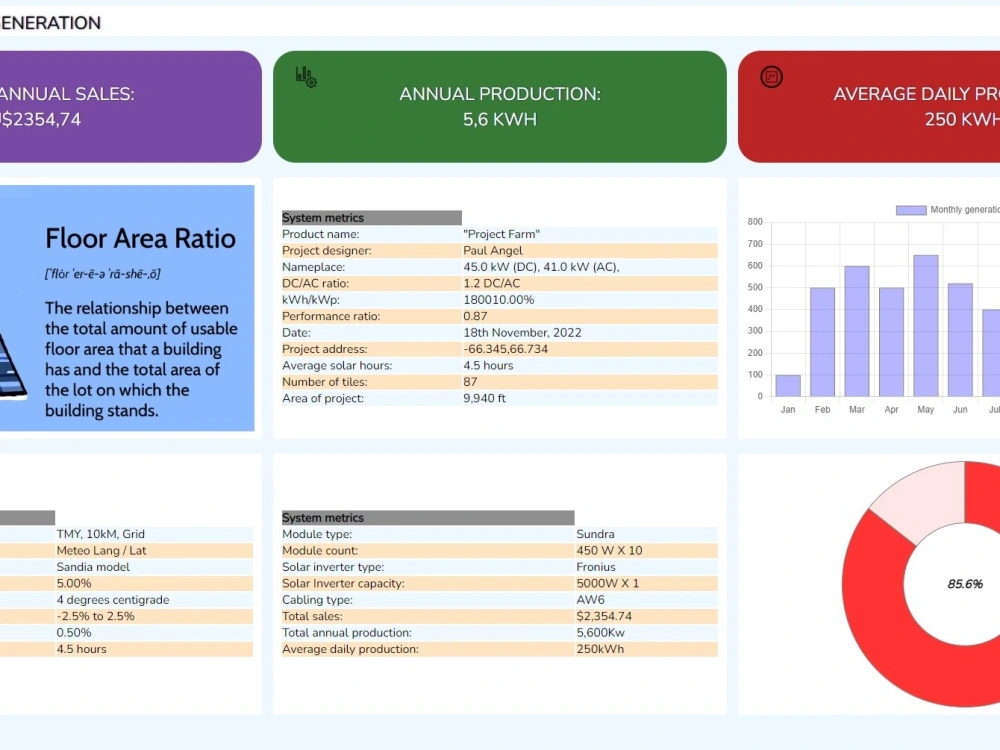Collapse the gray header above TMY, 10kM, Grid
This screenshot has width=1000, height=750.
(27, 517)
